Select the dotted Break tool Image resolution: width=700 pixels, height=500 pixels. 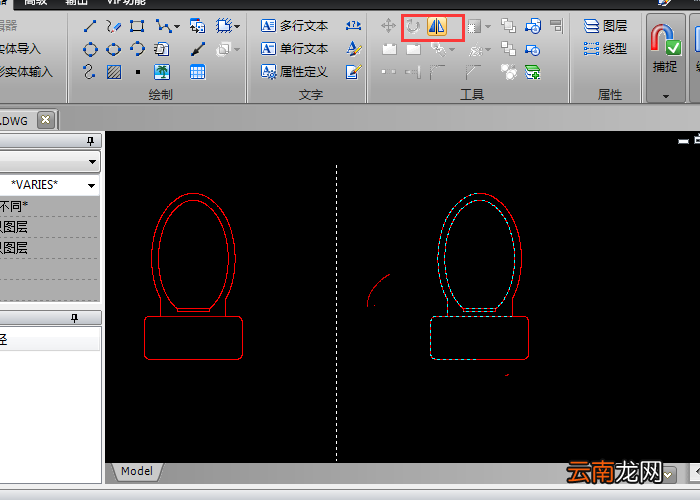pyautogui.click(x=388, y=71)
